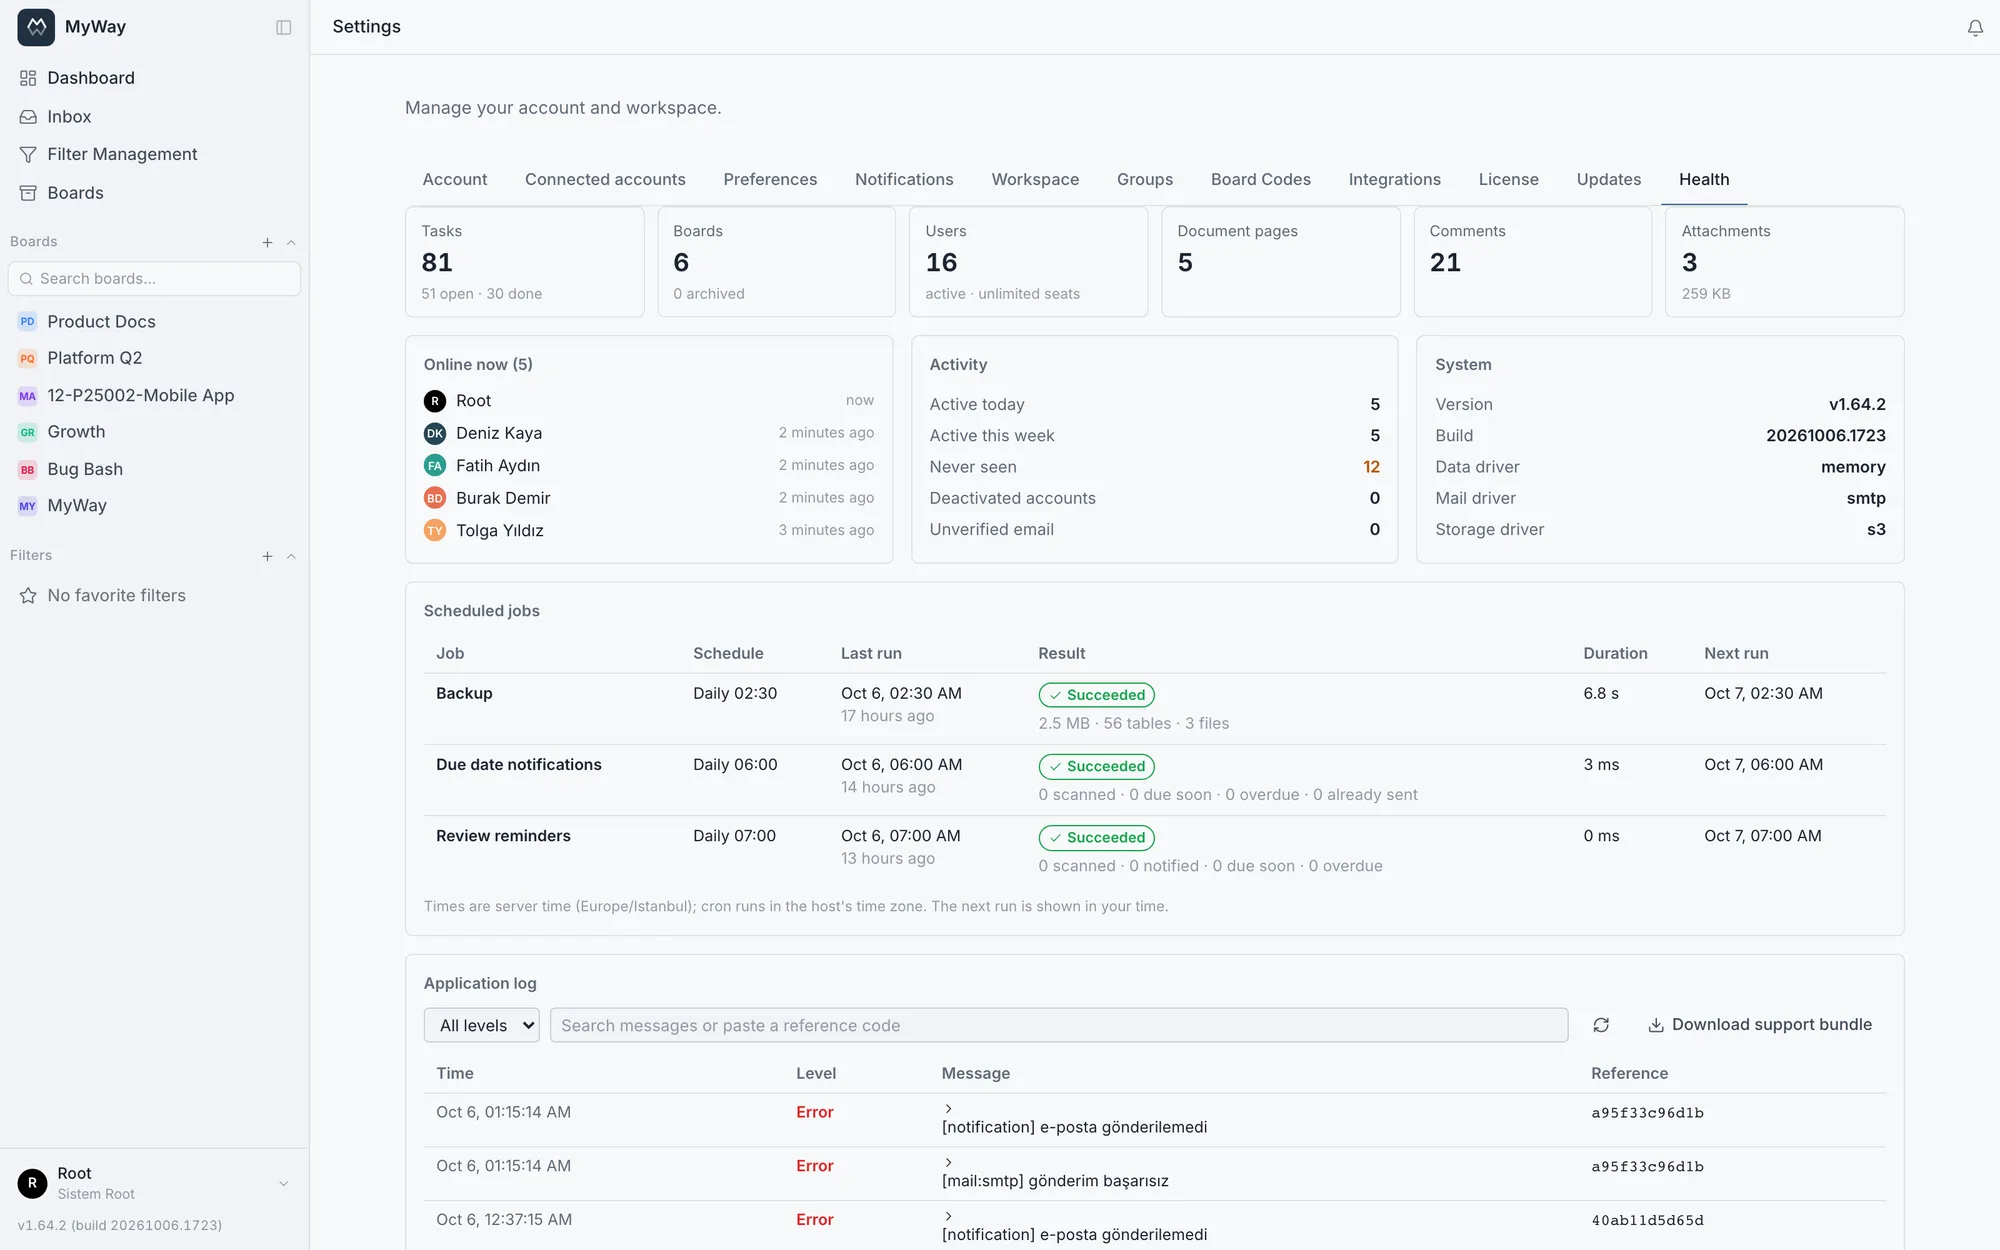Open the Bug Bash board
This screenshot has width=2000, height=1250.
coord(85,469)
